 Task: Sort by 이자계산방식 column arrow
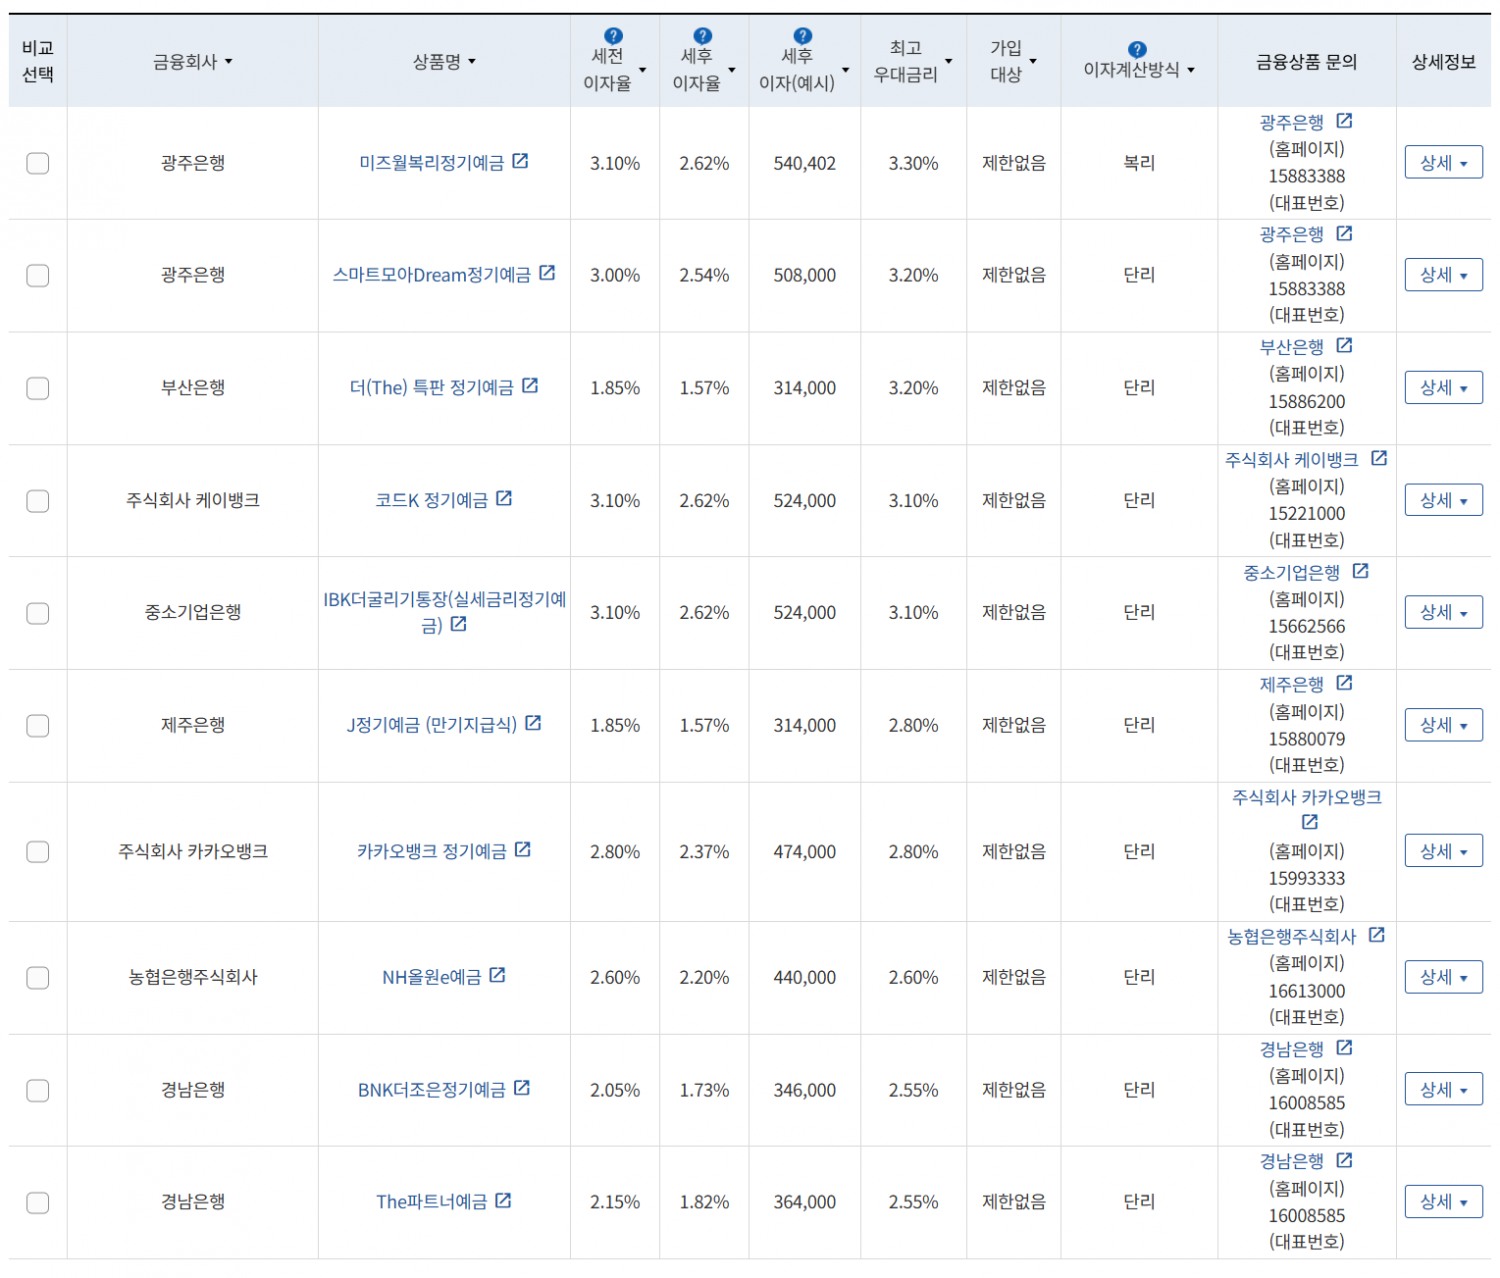tap(1191, 70)
